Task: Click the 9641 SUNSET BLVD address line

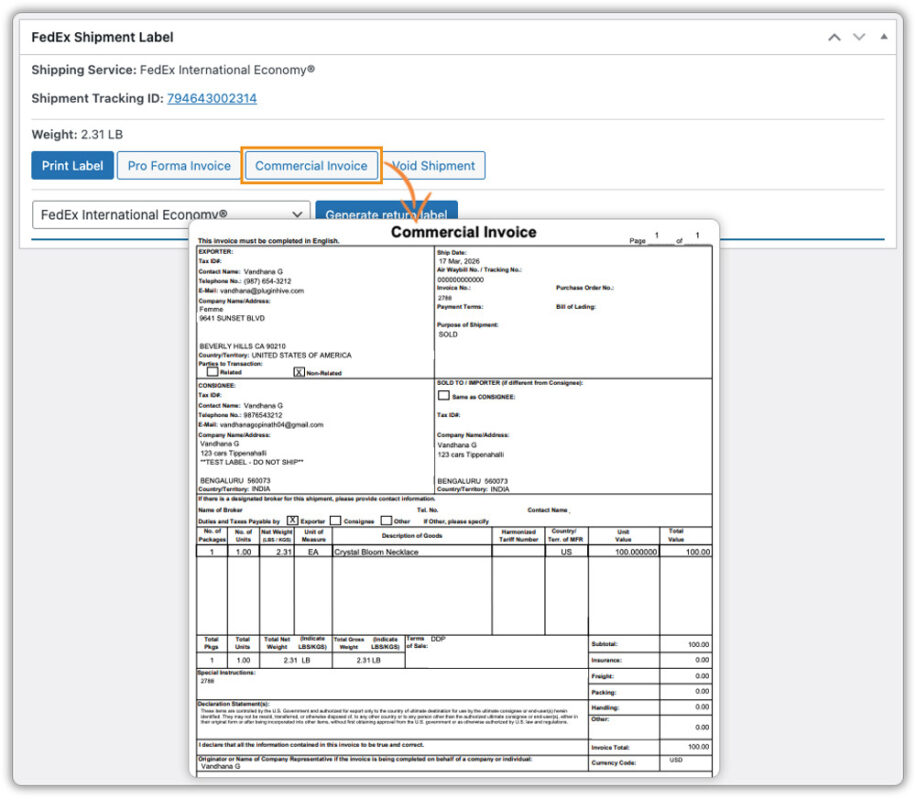Action: pyautogui.click(x=232, y=318)
